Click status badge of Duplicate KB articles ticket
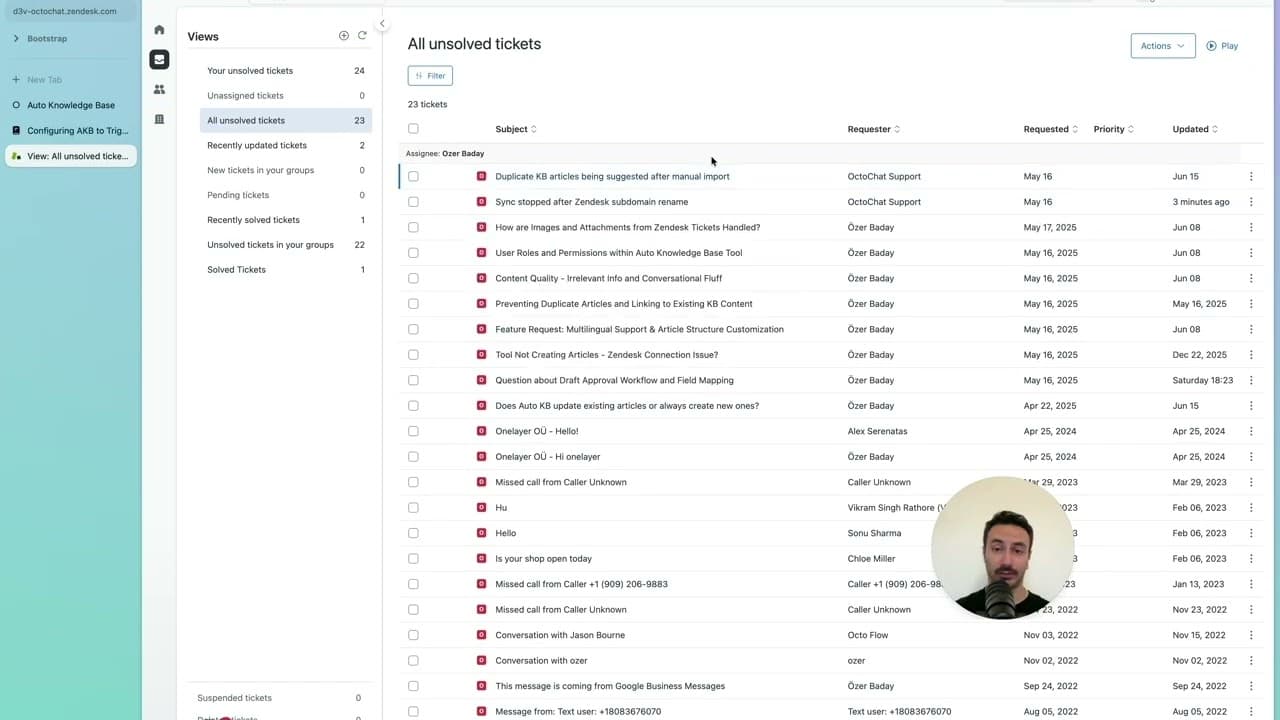 click(x=481, y=176)
